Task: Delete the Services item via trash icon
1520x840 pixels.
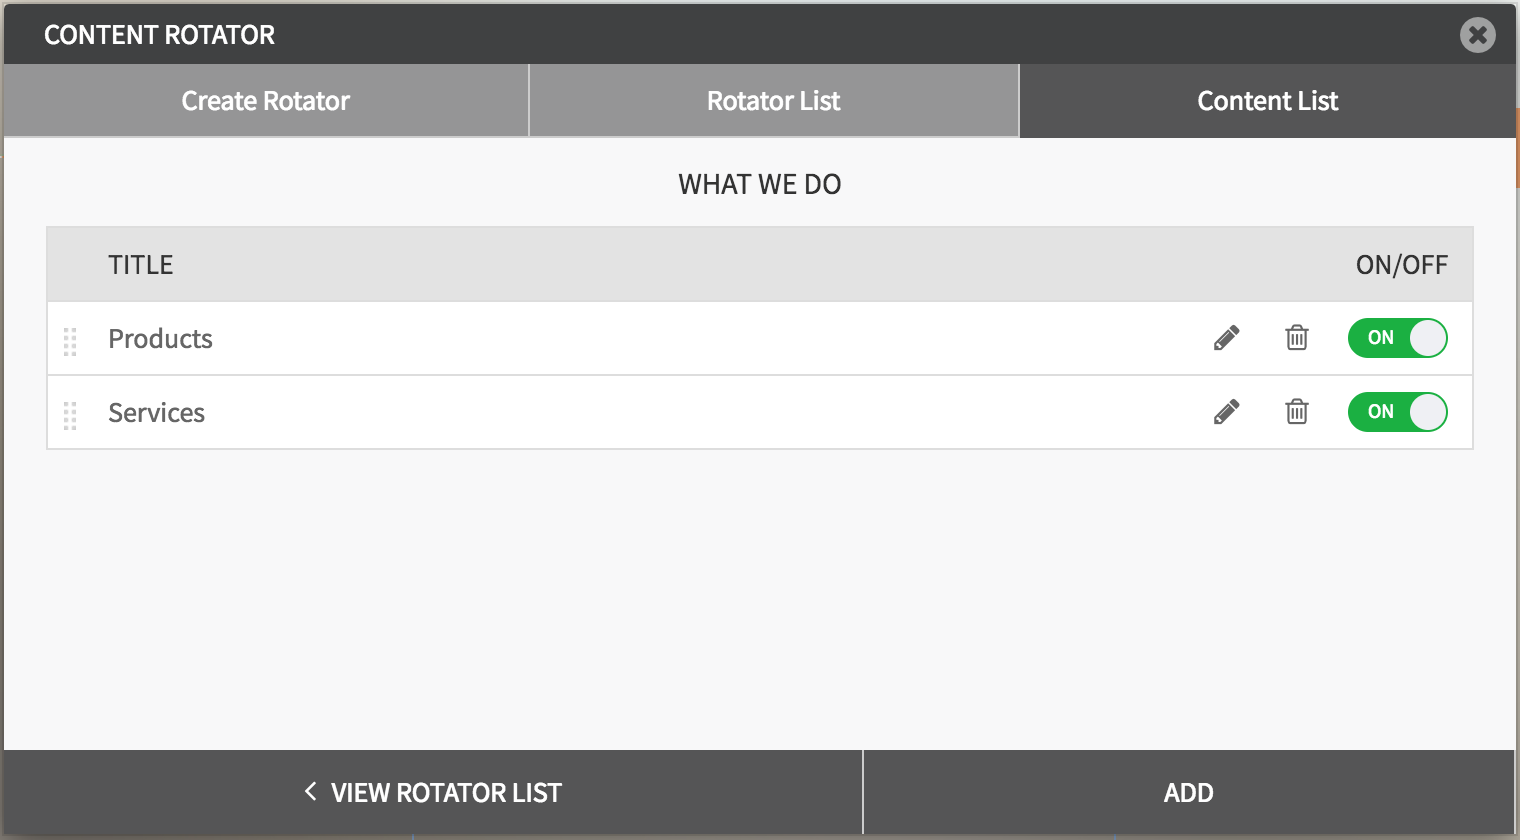Action: pos(1296,412)
